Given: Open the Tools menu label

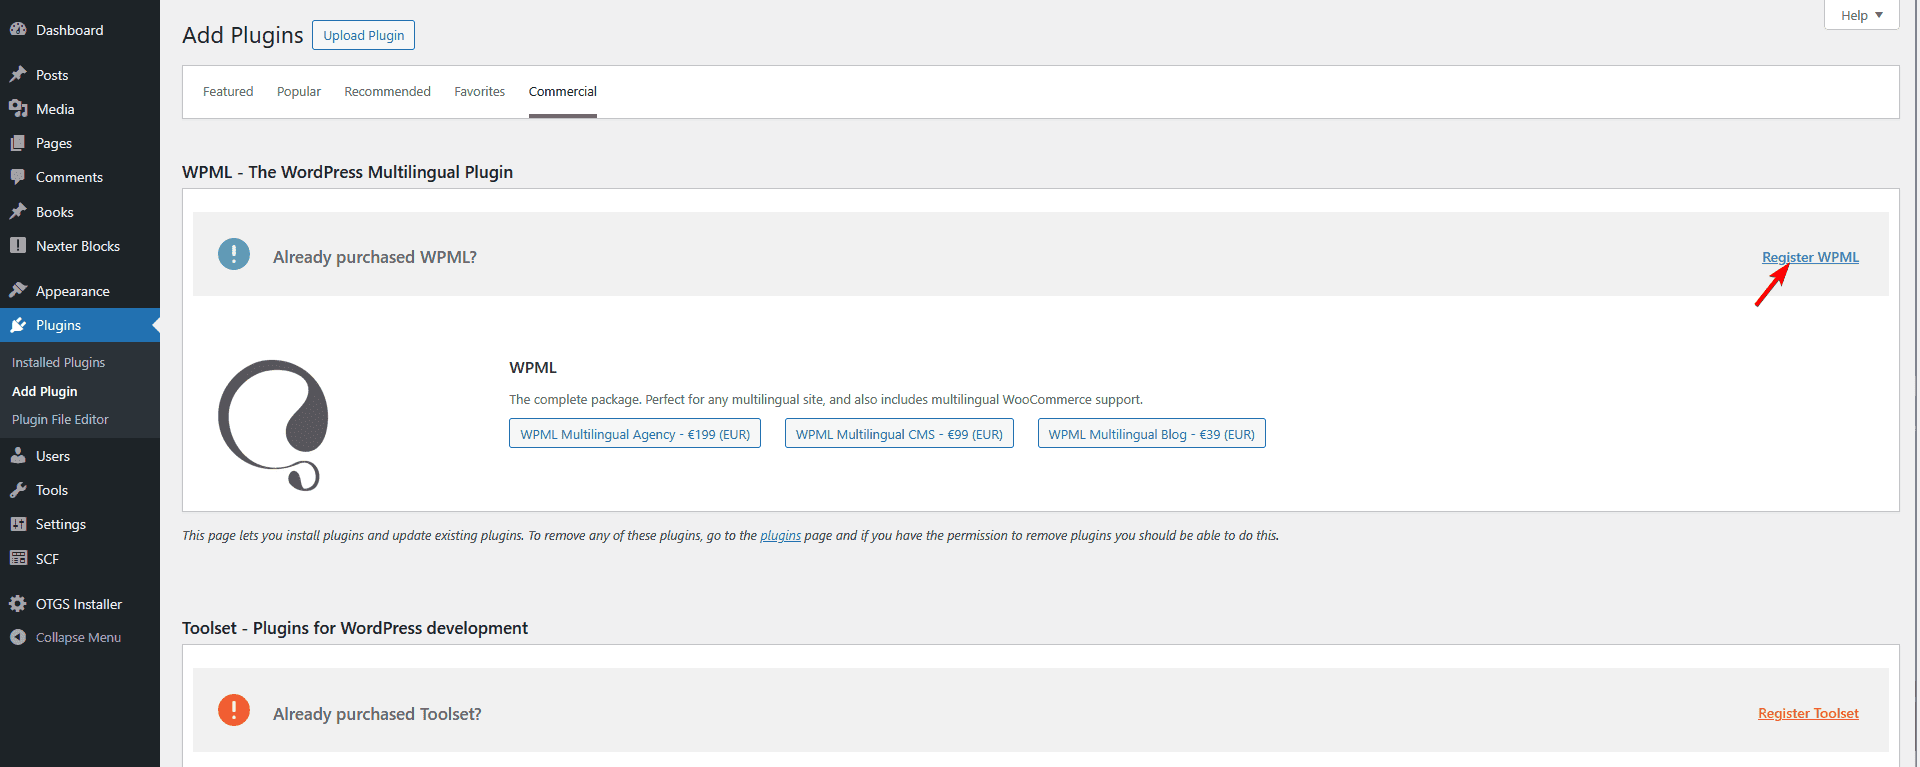Looking at the screenshot, I should pyautogui.click(x=52, y=490).
